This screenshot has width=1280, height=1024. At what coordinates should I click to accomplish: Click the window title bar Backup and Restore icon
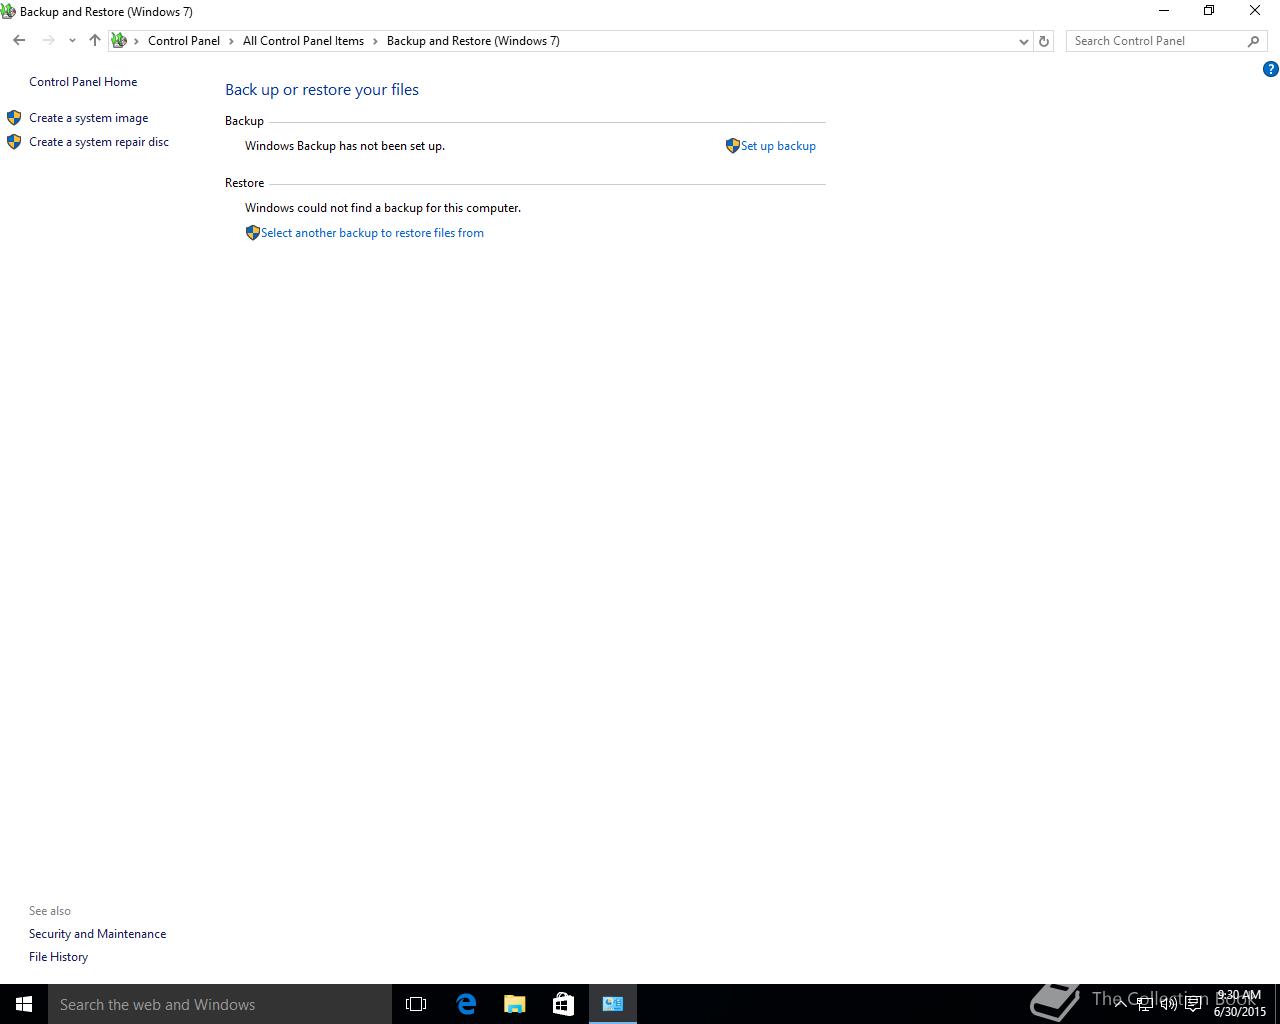coord(8,12)
